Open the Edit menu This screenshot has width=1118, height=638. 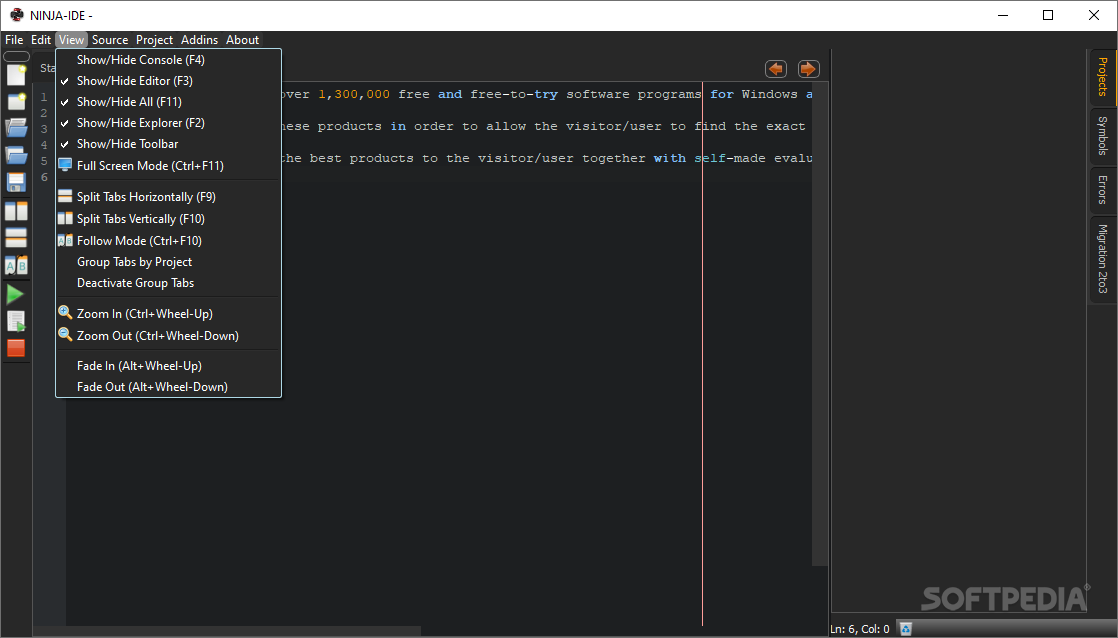(x=41, y=40)
